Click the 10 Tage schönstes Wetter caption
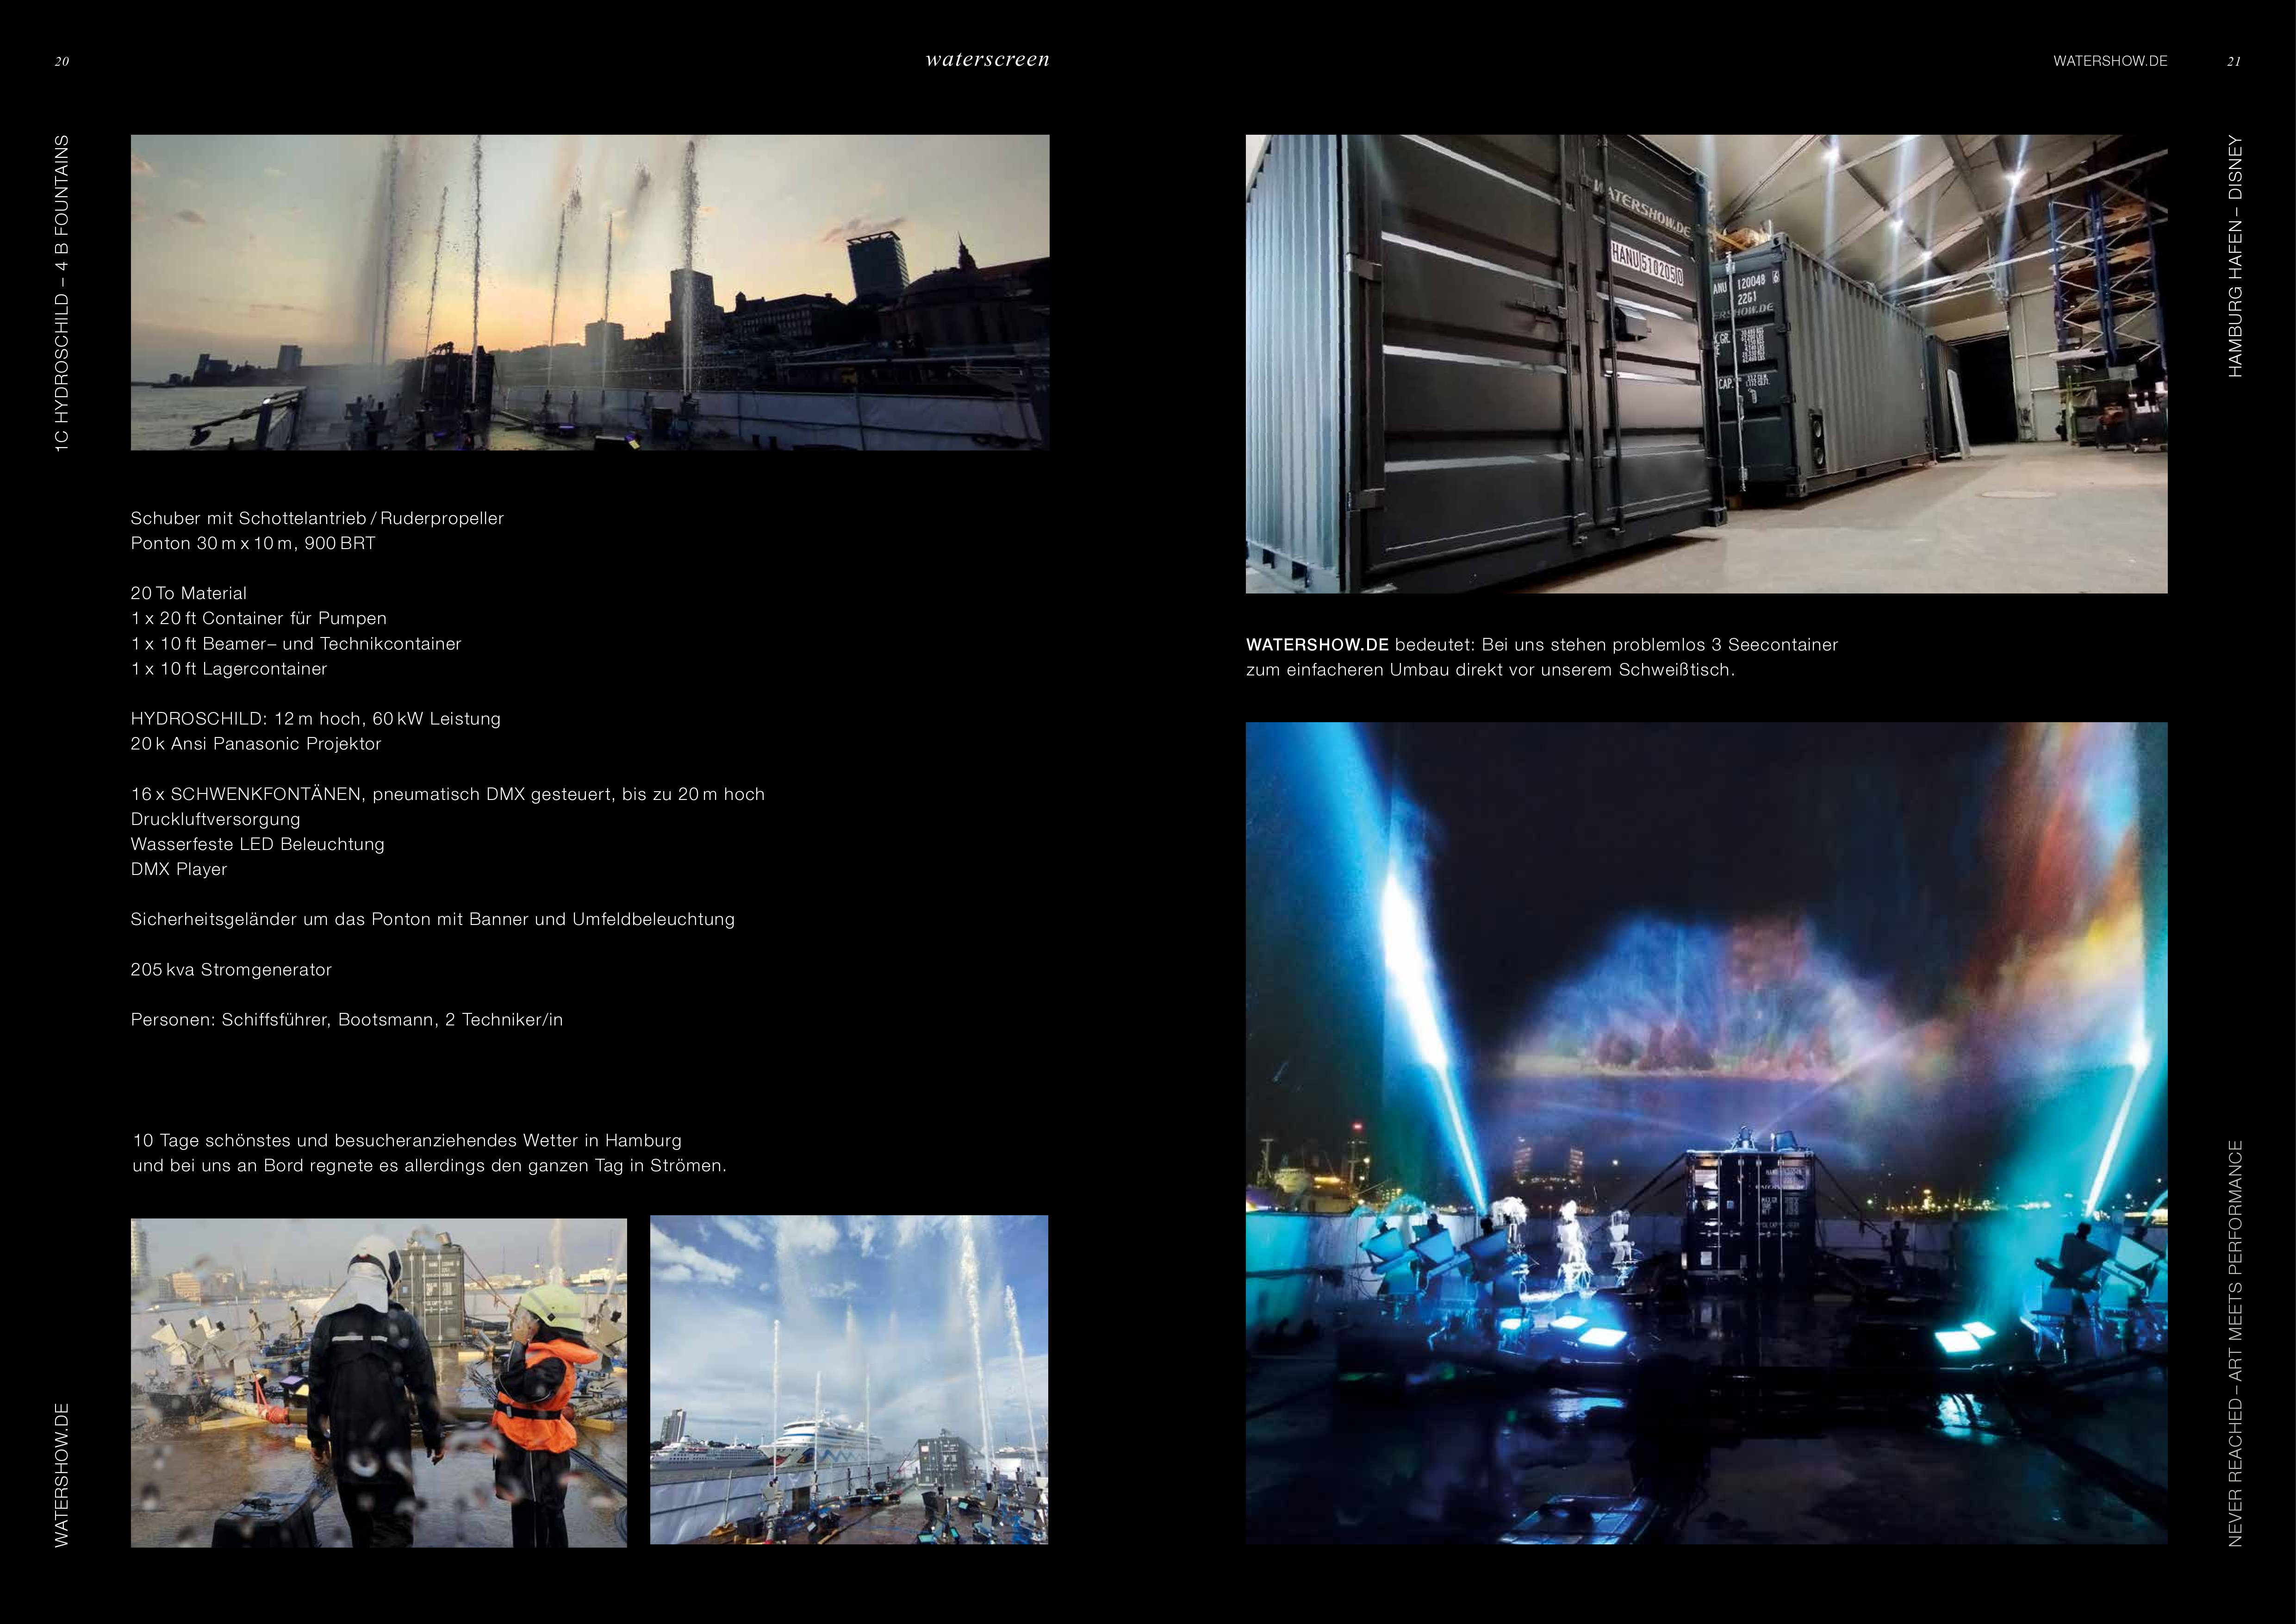Viewport: 2296px width, 1624px height. [x=407, y=1140]
